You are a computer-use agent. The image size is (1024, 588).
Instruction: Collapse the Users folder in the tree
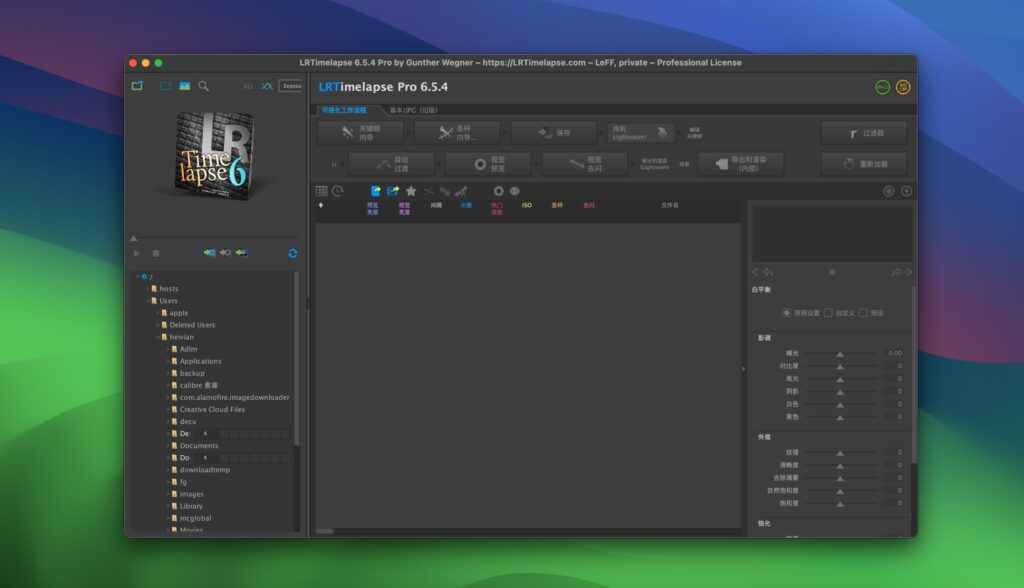coord(147,300)
